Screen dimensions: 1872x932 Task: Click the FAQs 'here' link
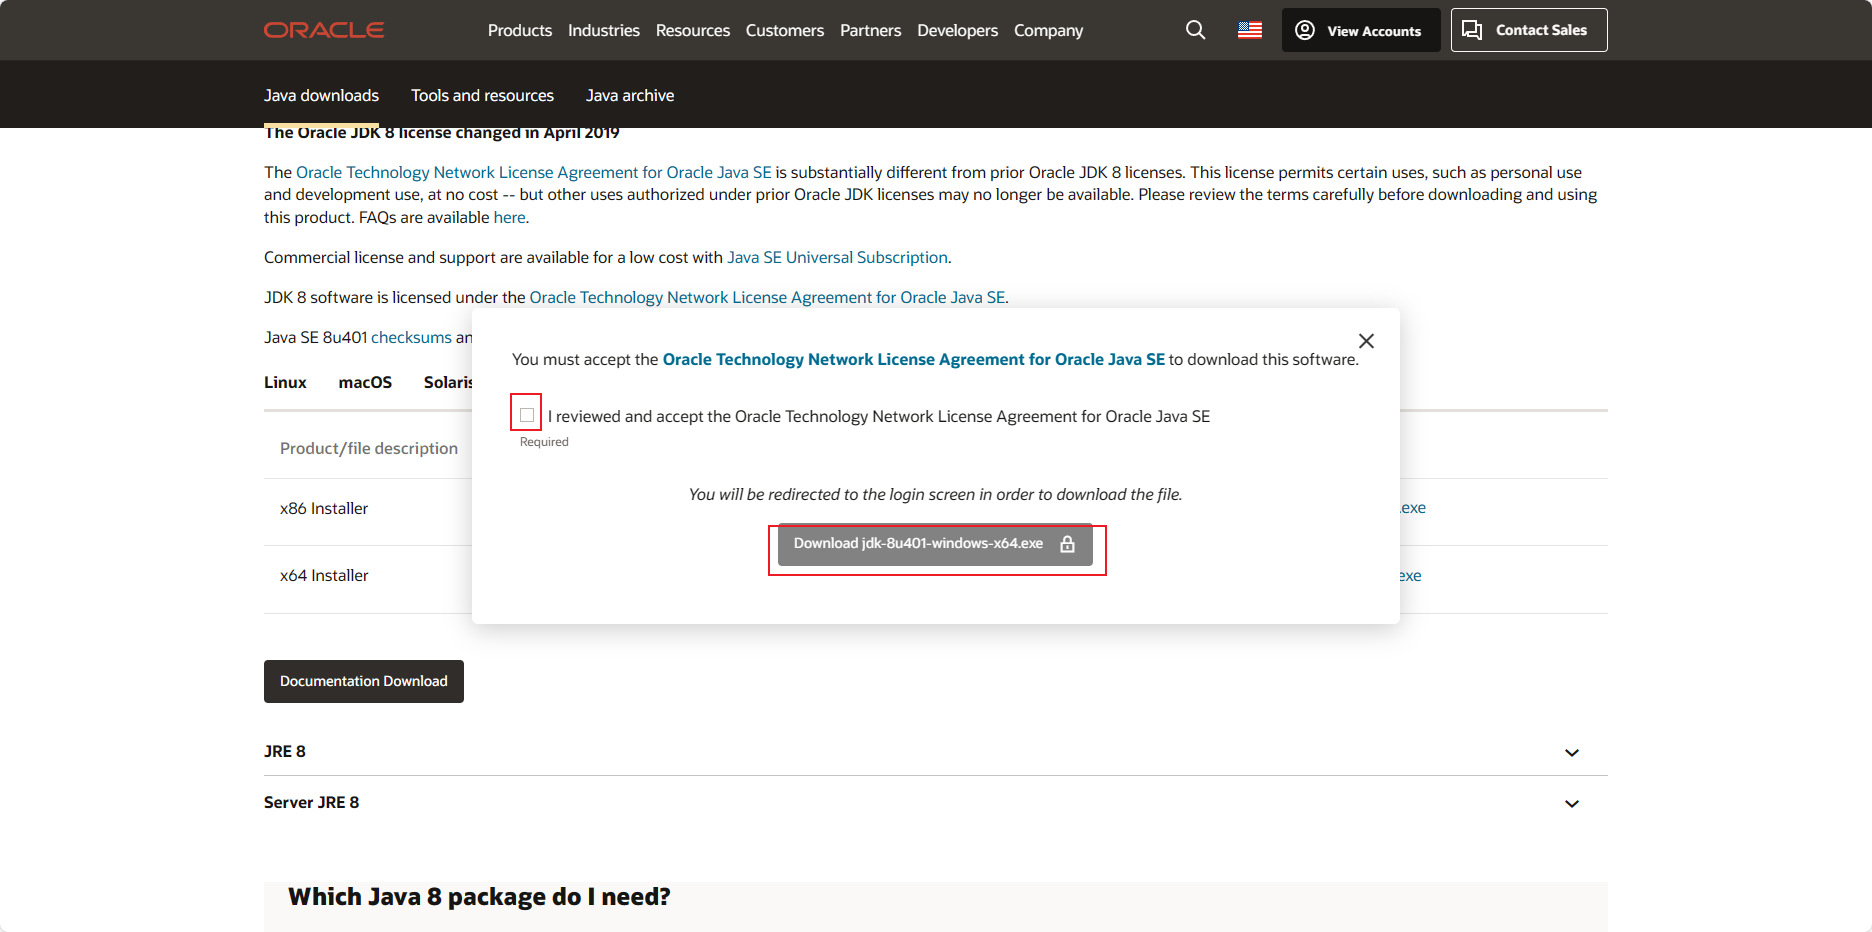[x=509, y=217]
